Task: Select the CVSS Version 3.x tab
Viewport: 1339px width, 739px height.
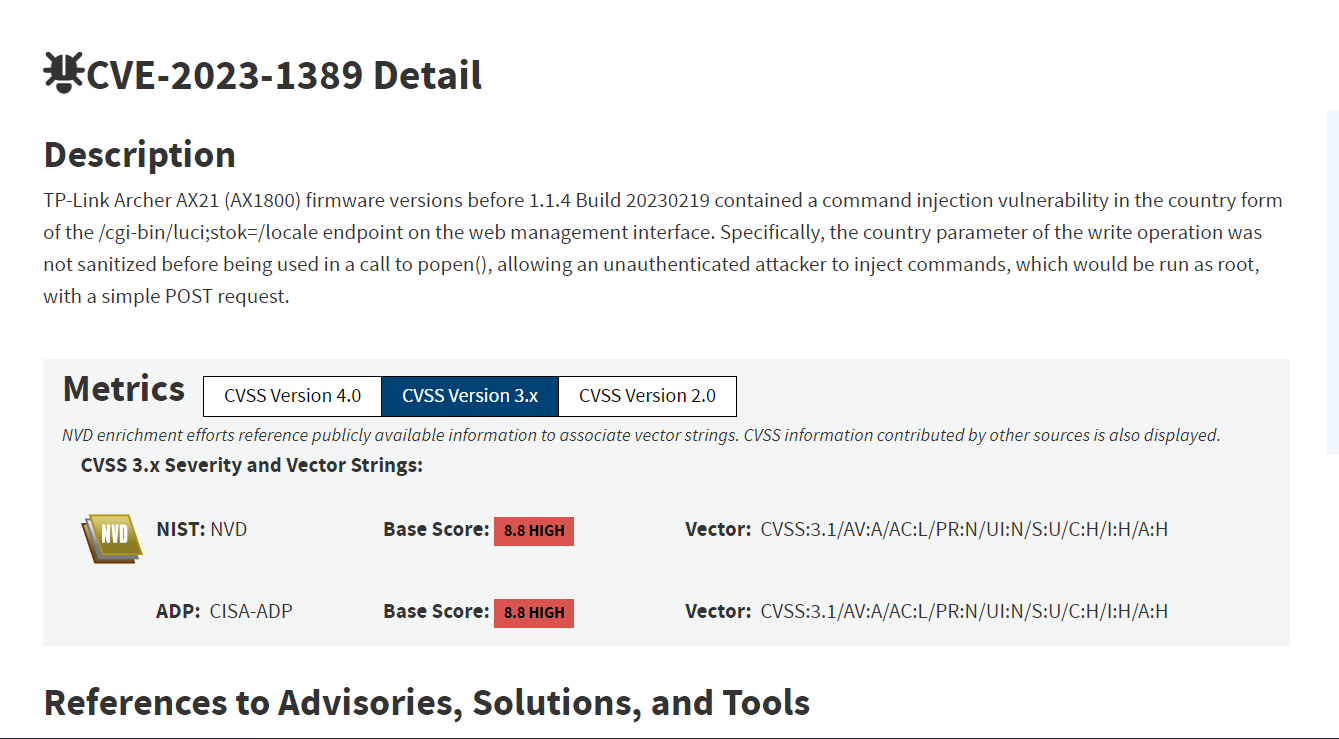Action: [x=470, y=396]
